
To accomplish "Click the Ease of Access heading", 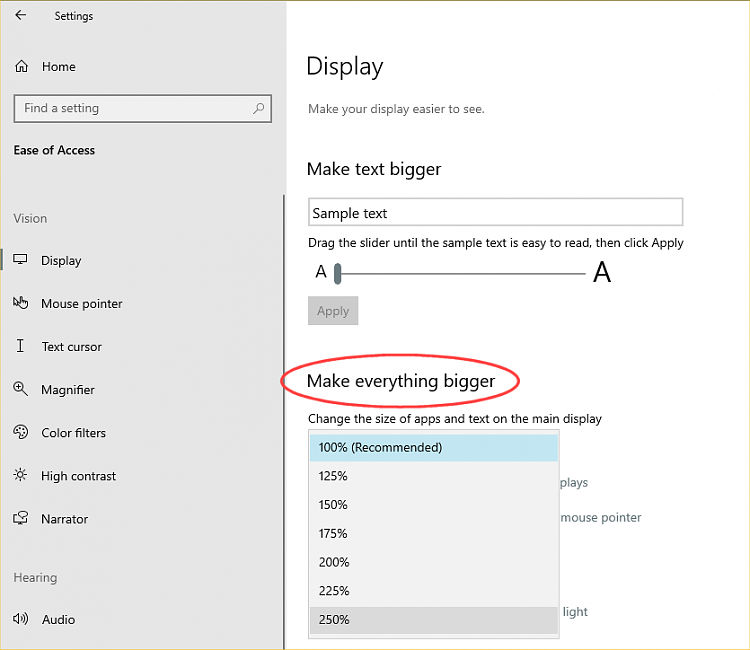I will (x=54, y=150).
